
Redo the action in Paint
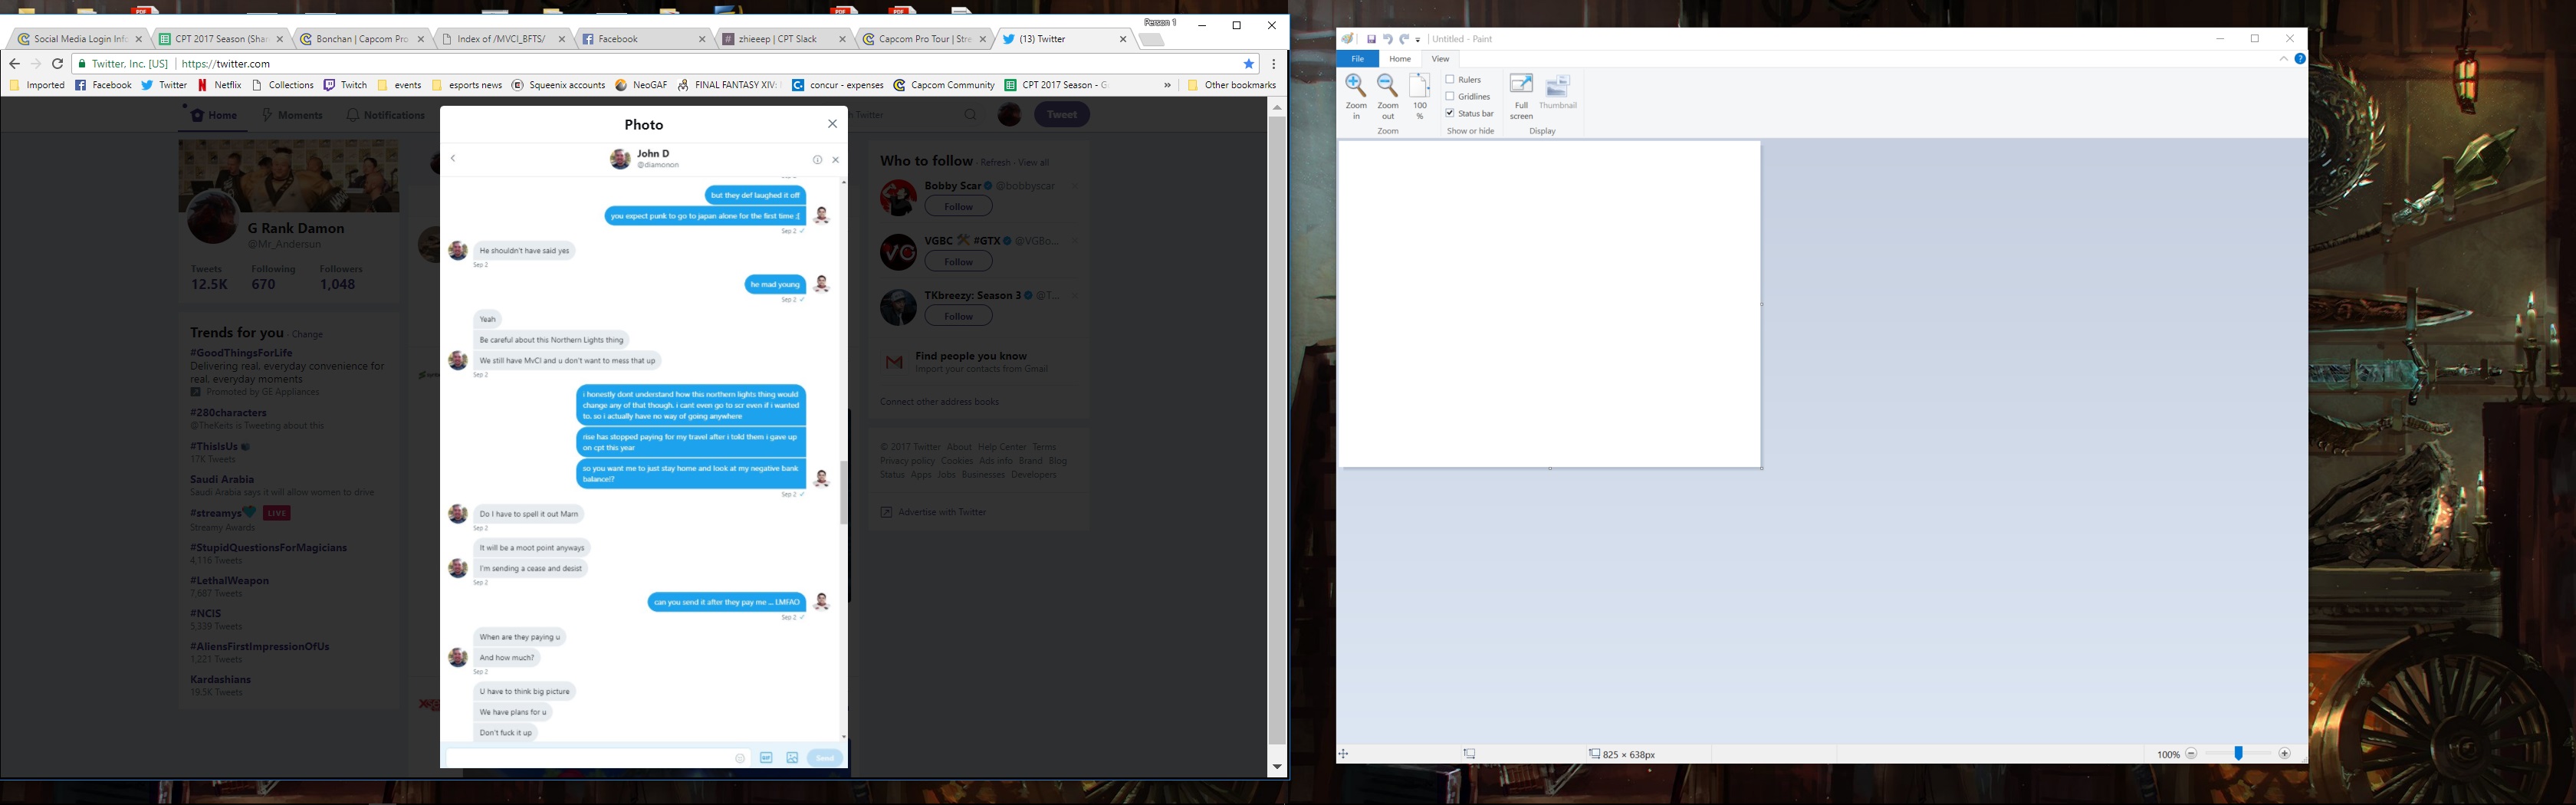[1403, 39]
